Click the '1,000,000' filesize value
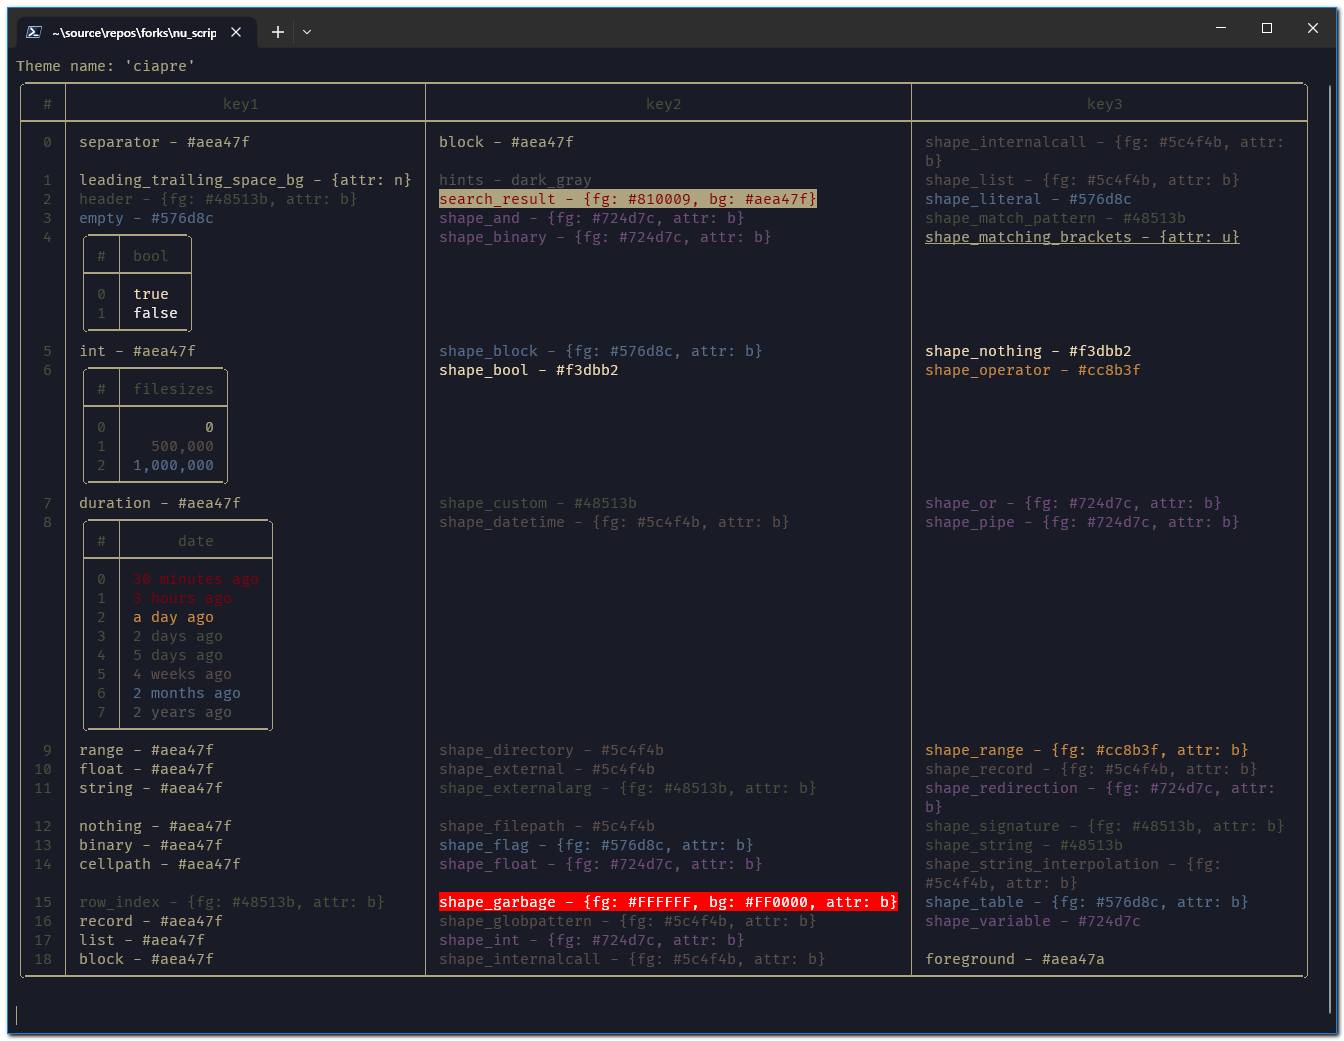This screenshot has height=1041, width=1344. tap(173, 465)
